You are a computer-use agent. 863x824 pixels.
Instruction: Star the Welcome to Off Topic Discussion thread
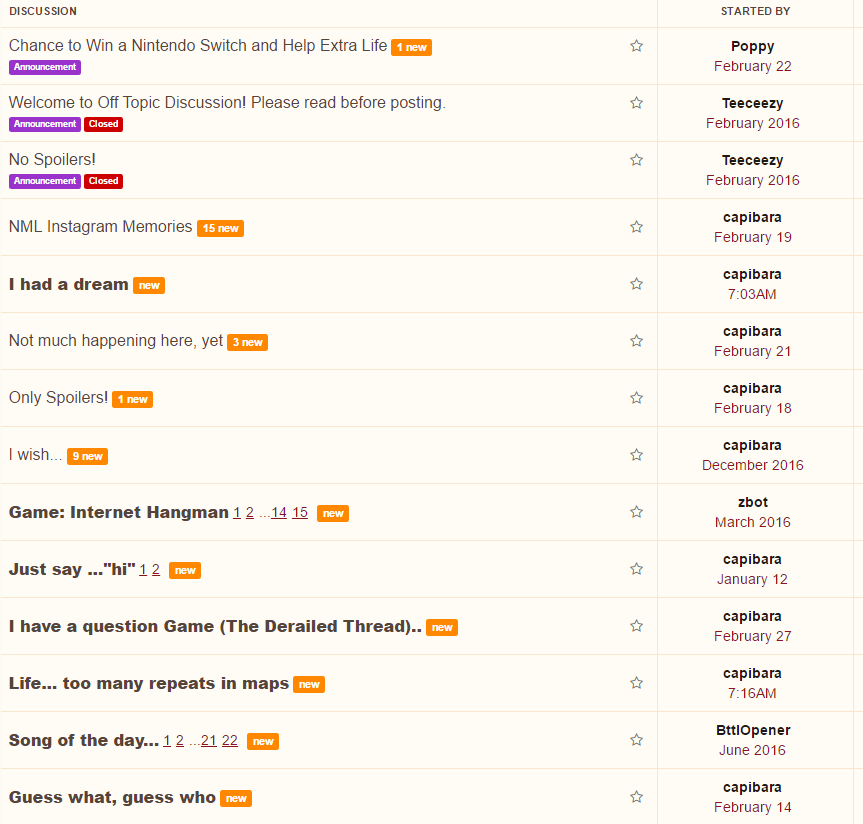point(636,103)
